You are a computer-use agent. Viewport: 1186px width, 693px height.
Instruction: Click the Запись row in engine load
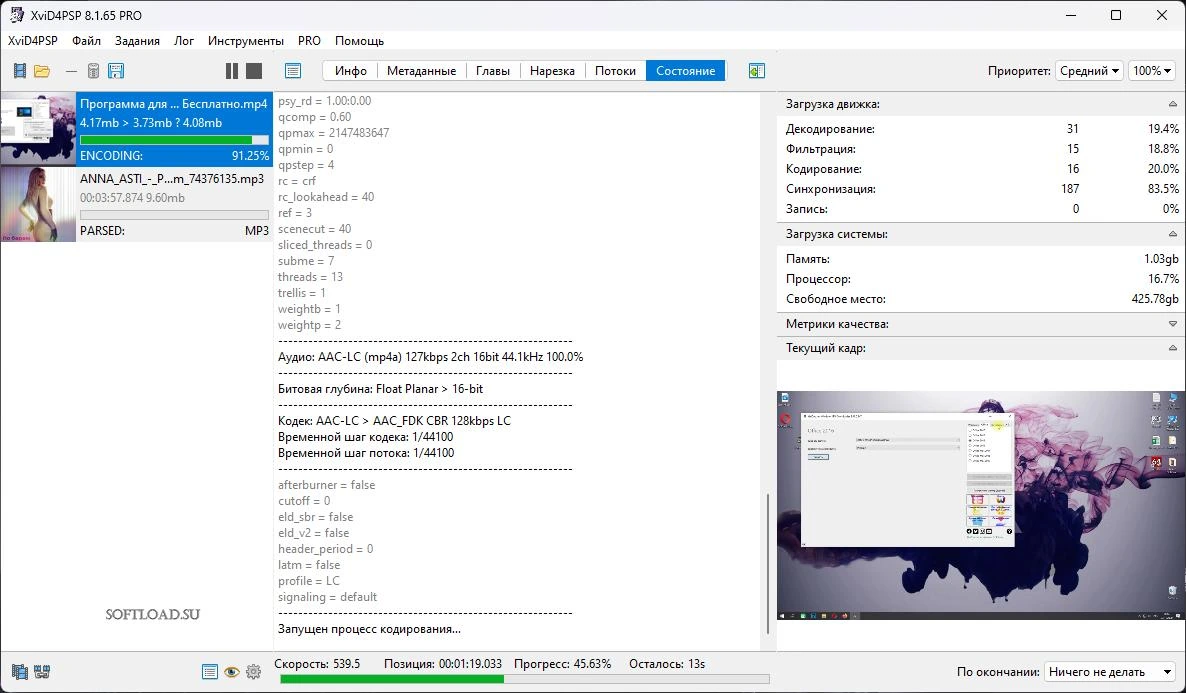click(x=981, y=209)
